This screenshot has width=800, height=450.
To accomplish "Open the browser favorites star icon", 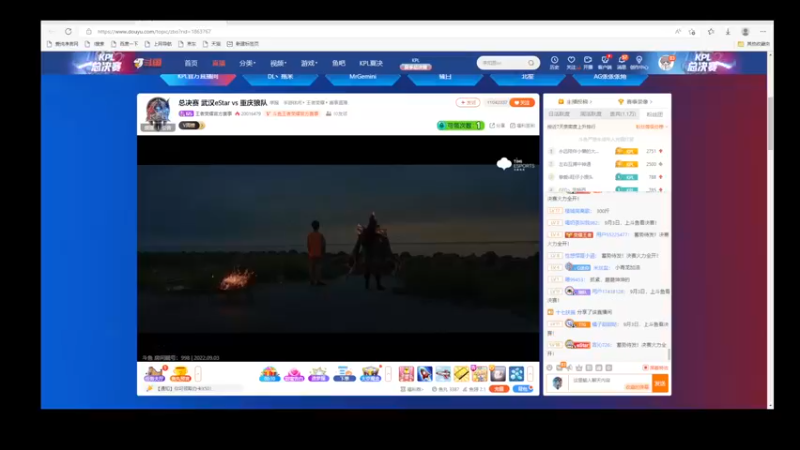I will [x=711, y=32].
